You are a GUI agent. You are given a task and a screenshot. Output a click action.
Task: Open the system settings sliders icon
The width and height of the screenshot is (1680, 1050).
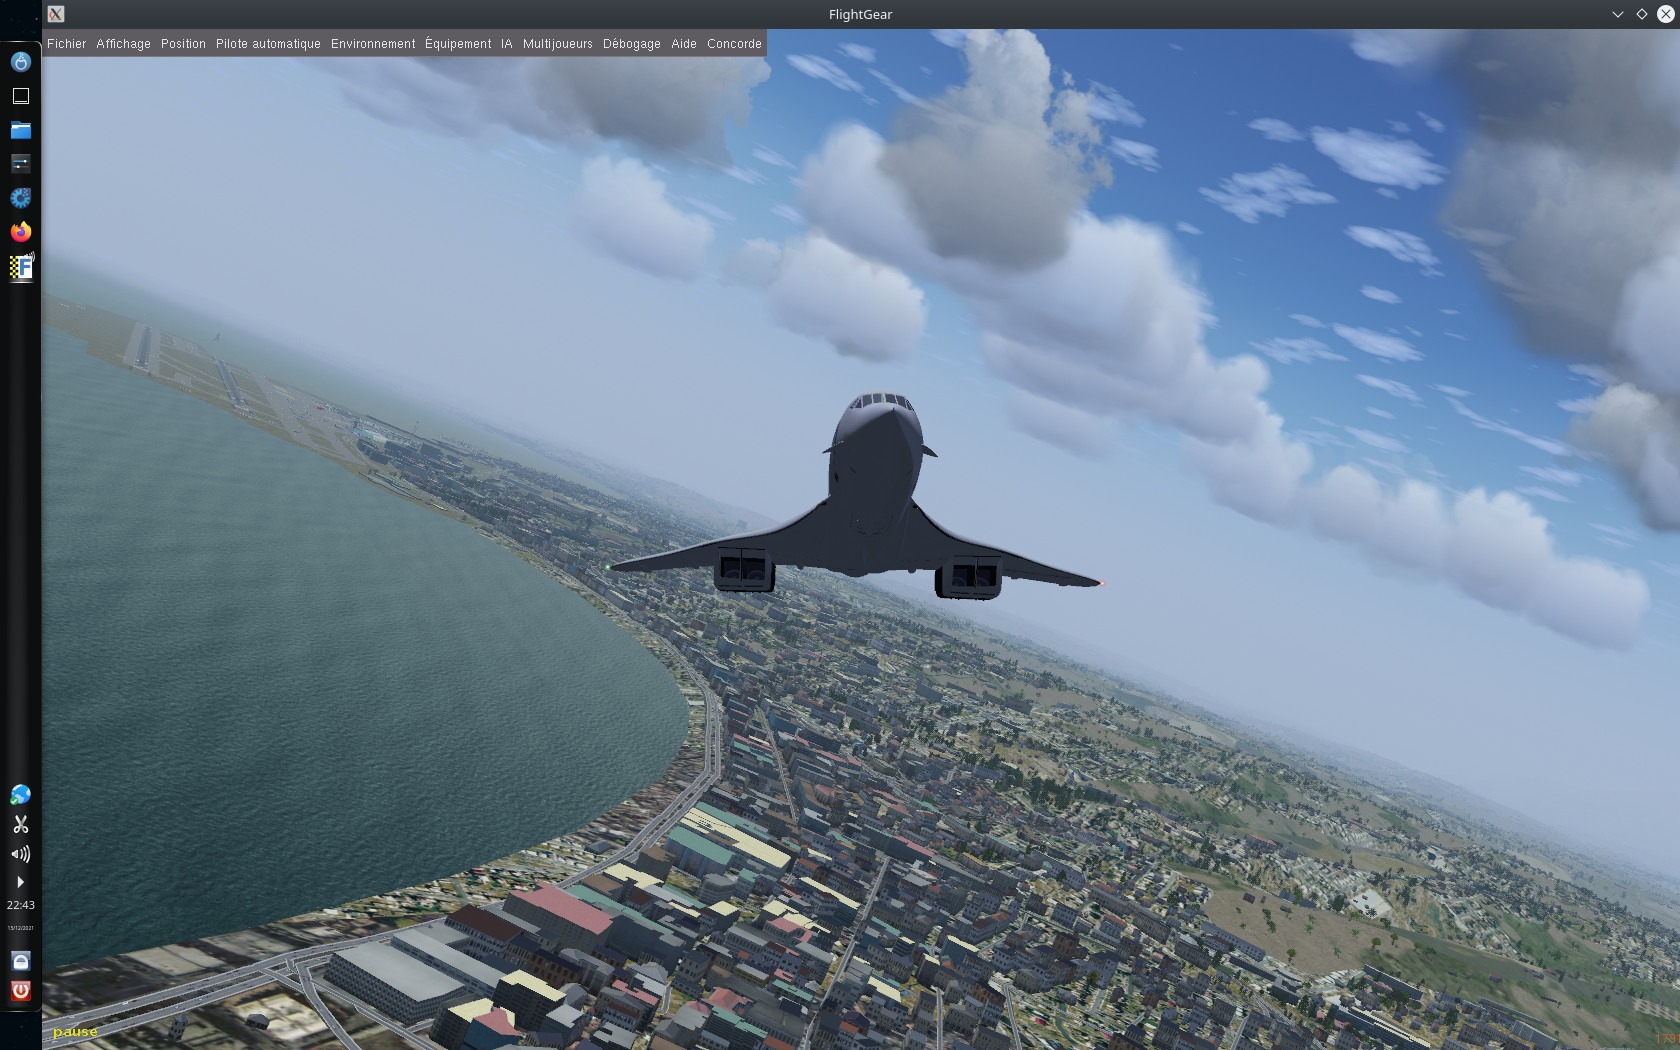point(21,163)
